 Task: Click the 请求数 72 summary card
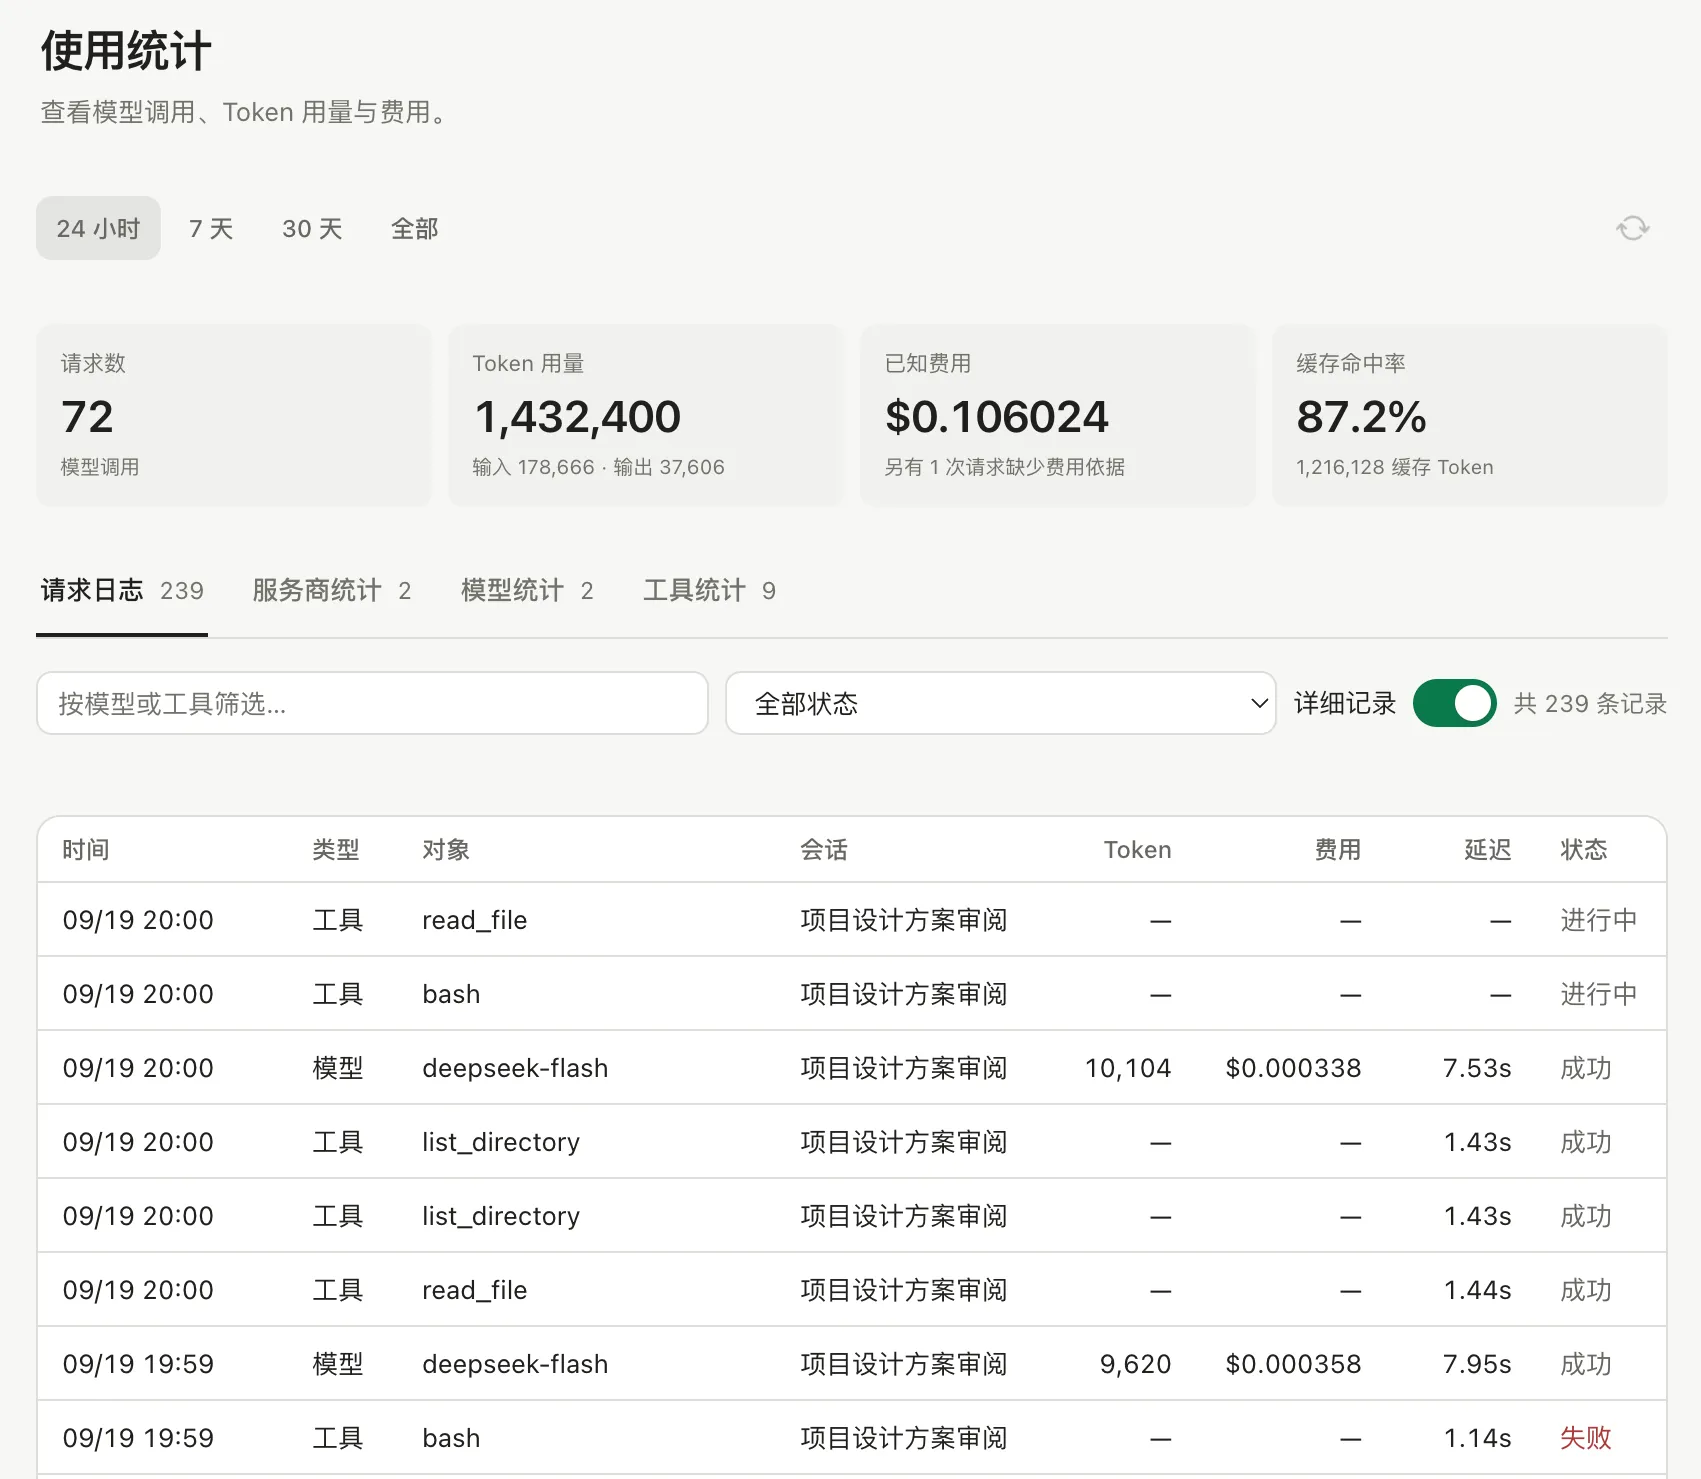[x=234, y=415]
